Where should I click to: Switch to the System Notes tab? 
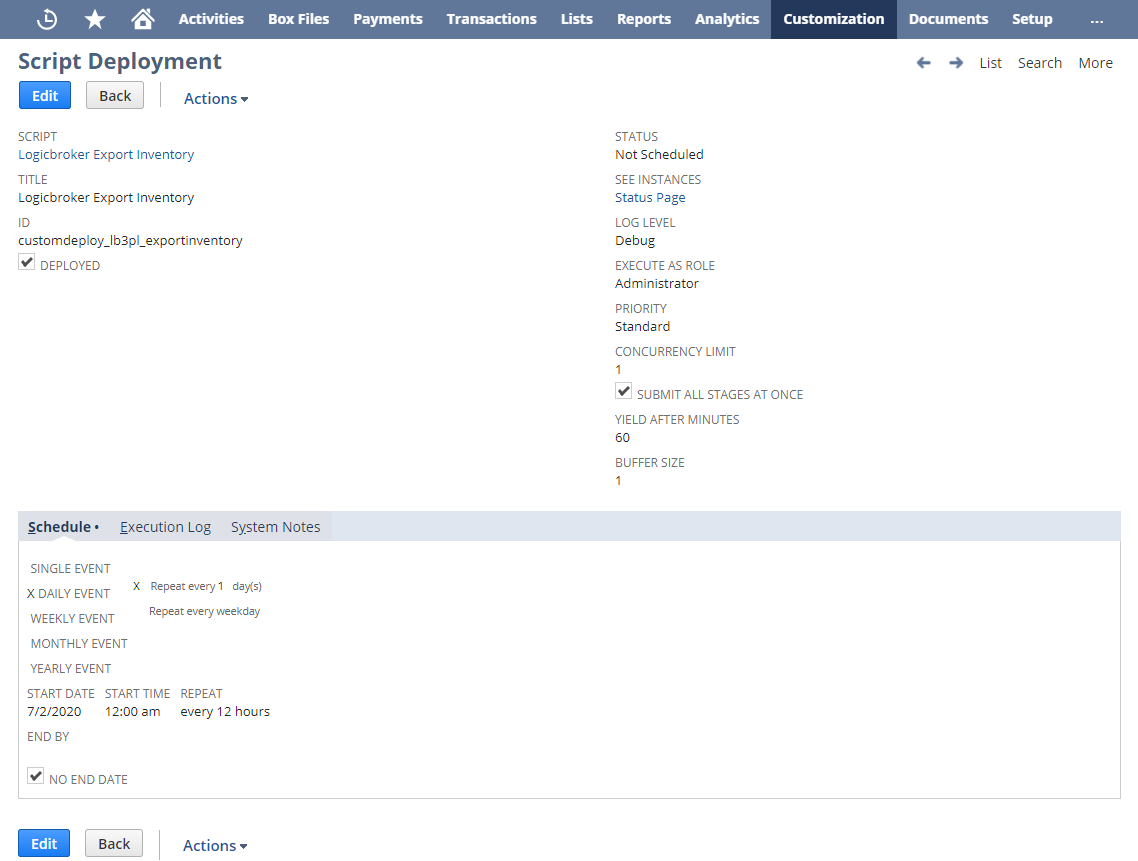click(x=275, y=527)
